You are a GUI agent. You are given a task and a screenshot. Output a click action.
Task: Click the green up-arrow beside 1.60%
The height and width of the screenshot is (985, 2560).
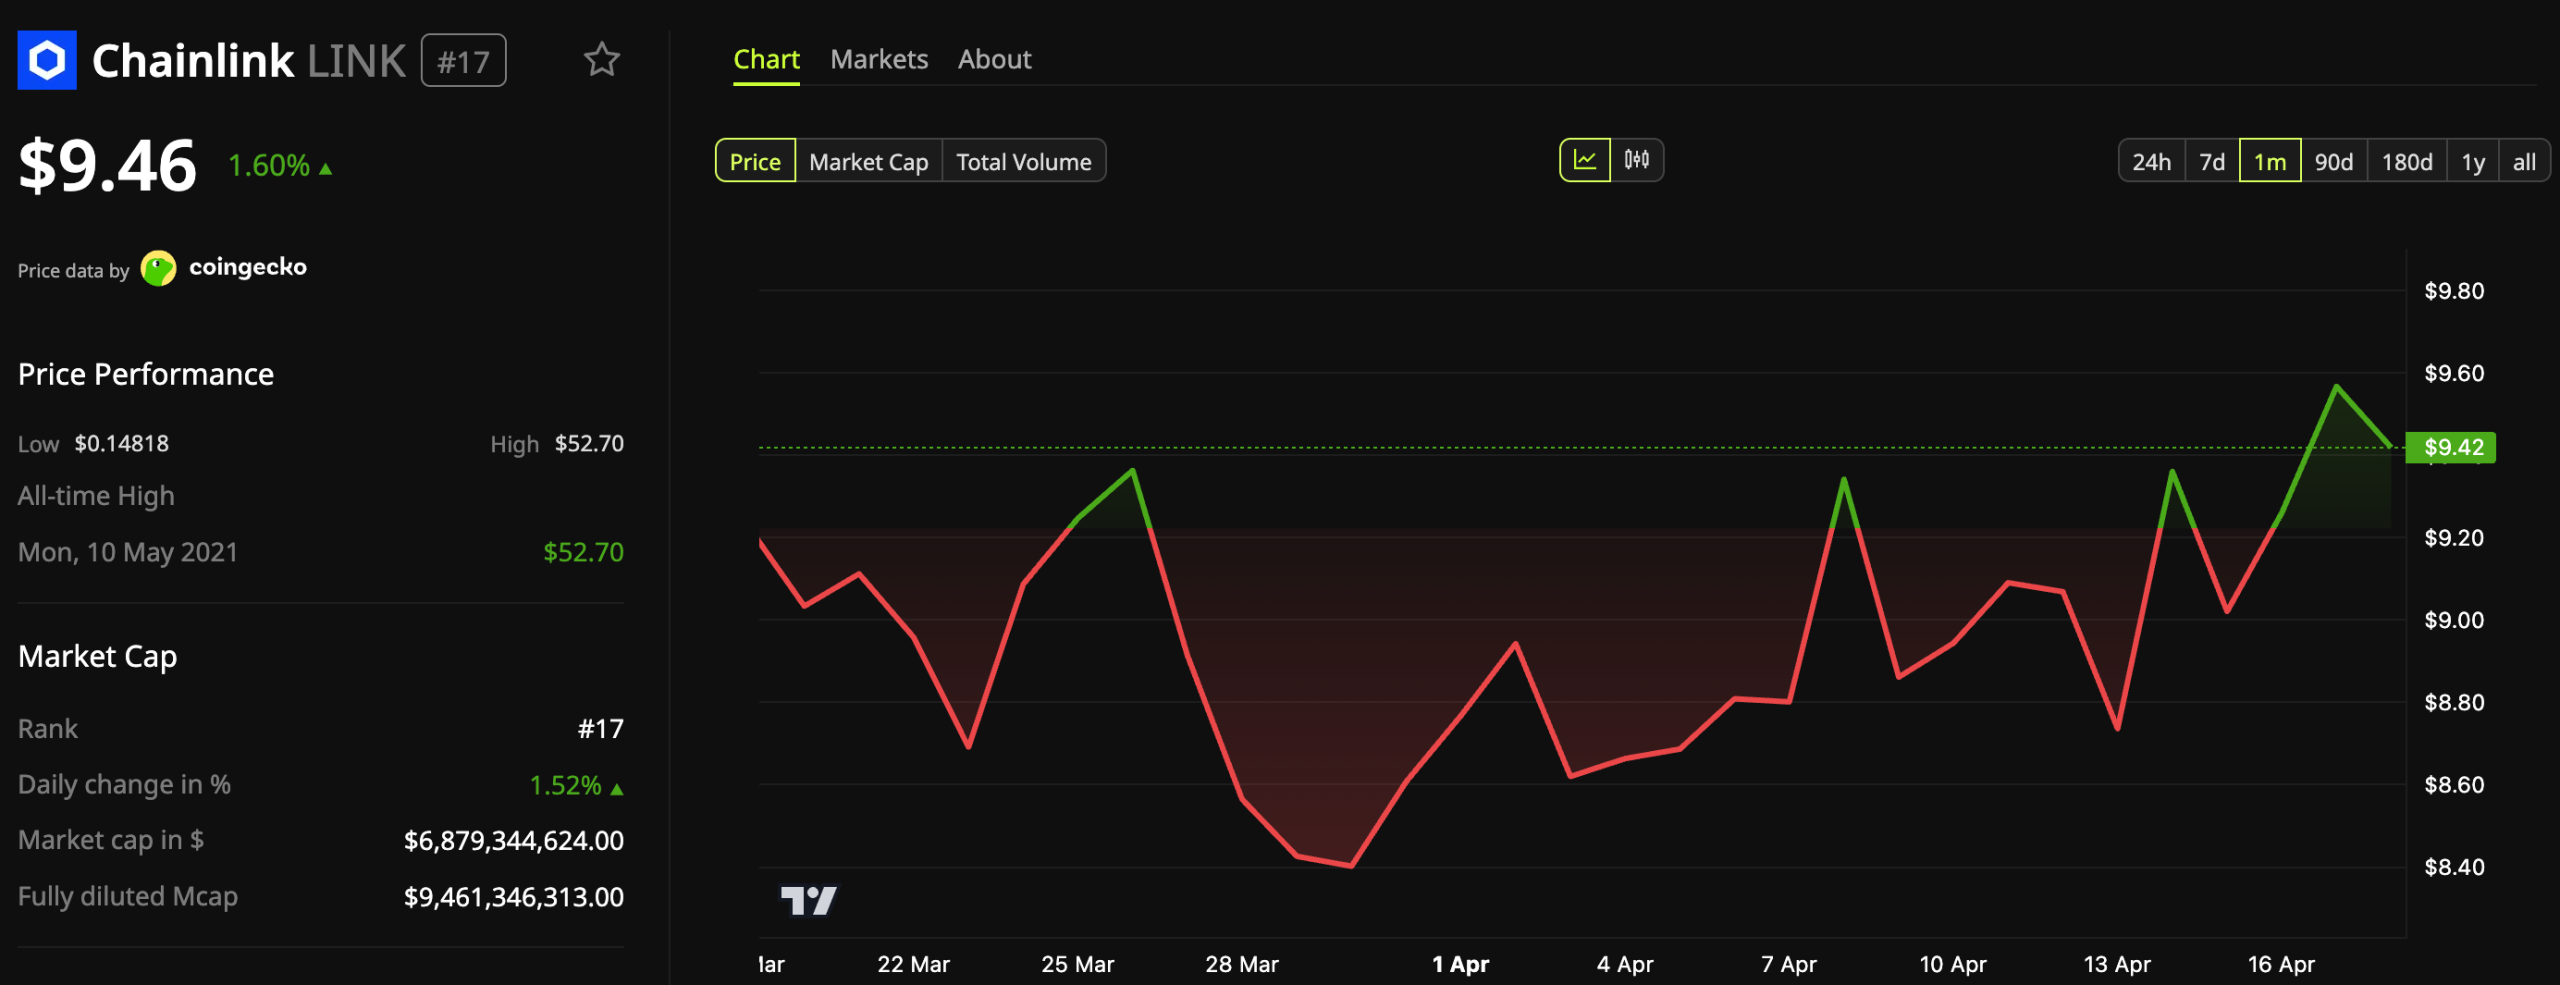tap(324, 167)
